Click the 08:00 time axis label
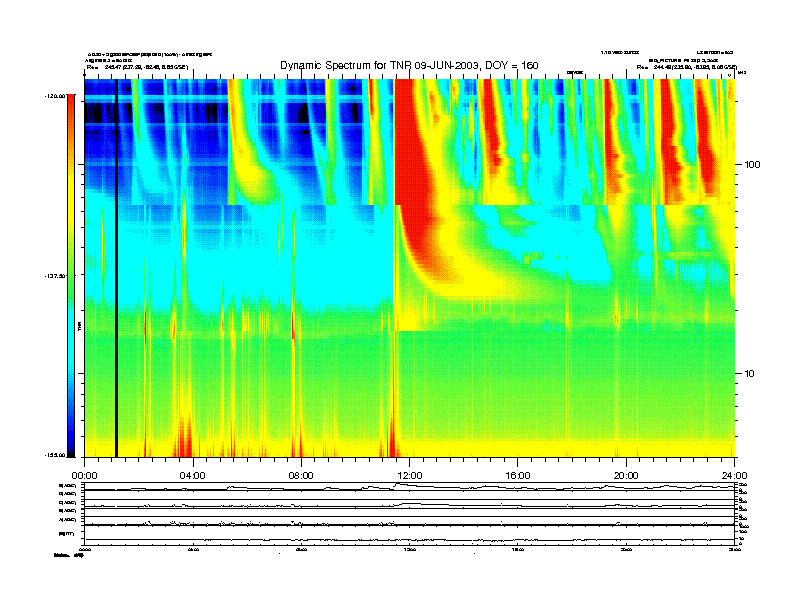The image size is (792, 612). click(x=301, y=476)
